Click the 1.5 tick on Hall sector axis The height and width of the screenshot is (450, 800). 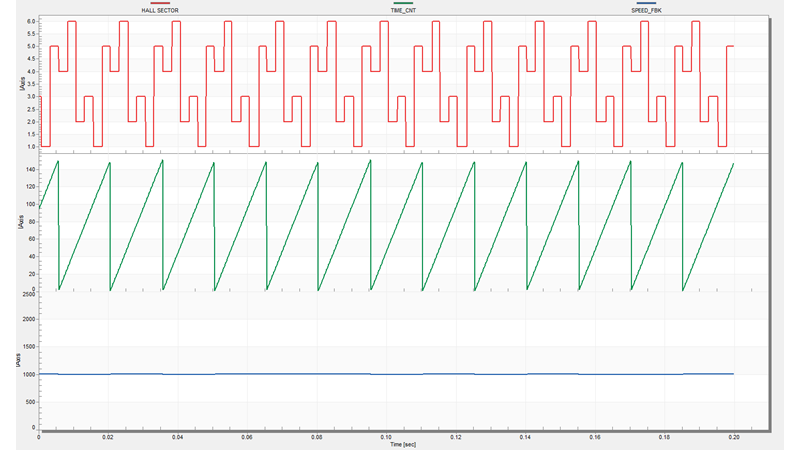(x=31, y=134)
